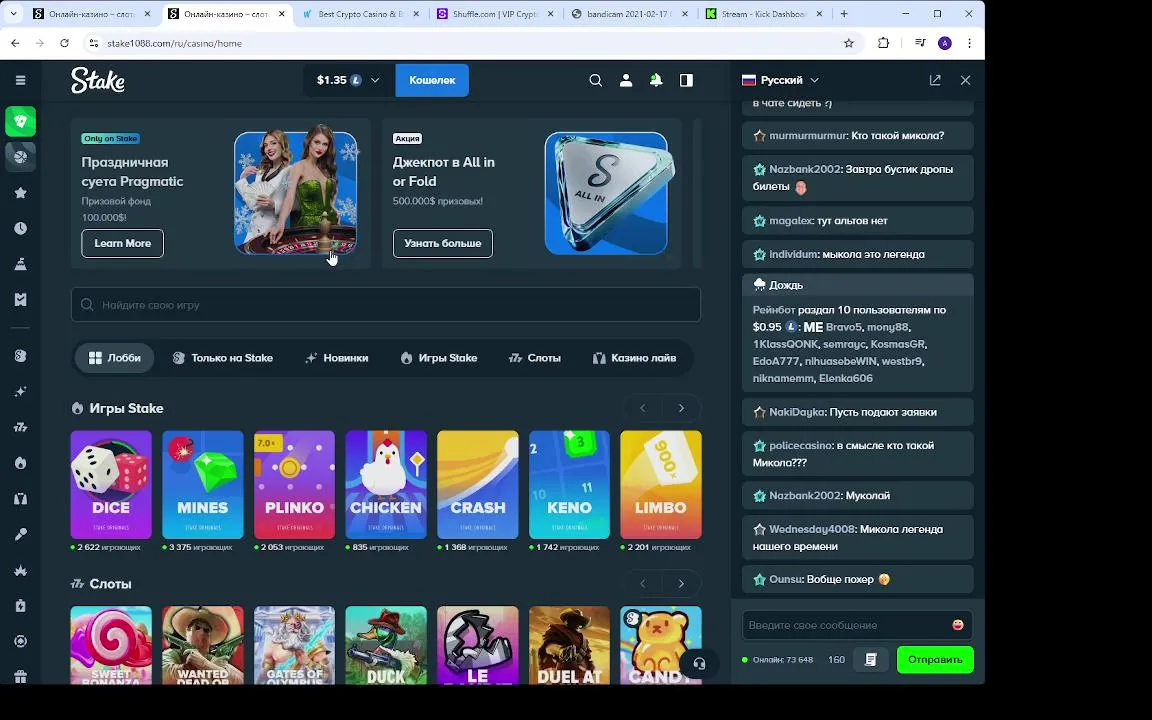This screenshot has height=720, width=1152.
Task: Open the DICE game thumbnail
Action: [x=111, y=485]
